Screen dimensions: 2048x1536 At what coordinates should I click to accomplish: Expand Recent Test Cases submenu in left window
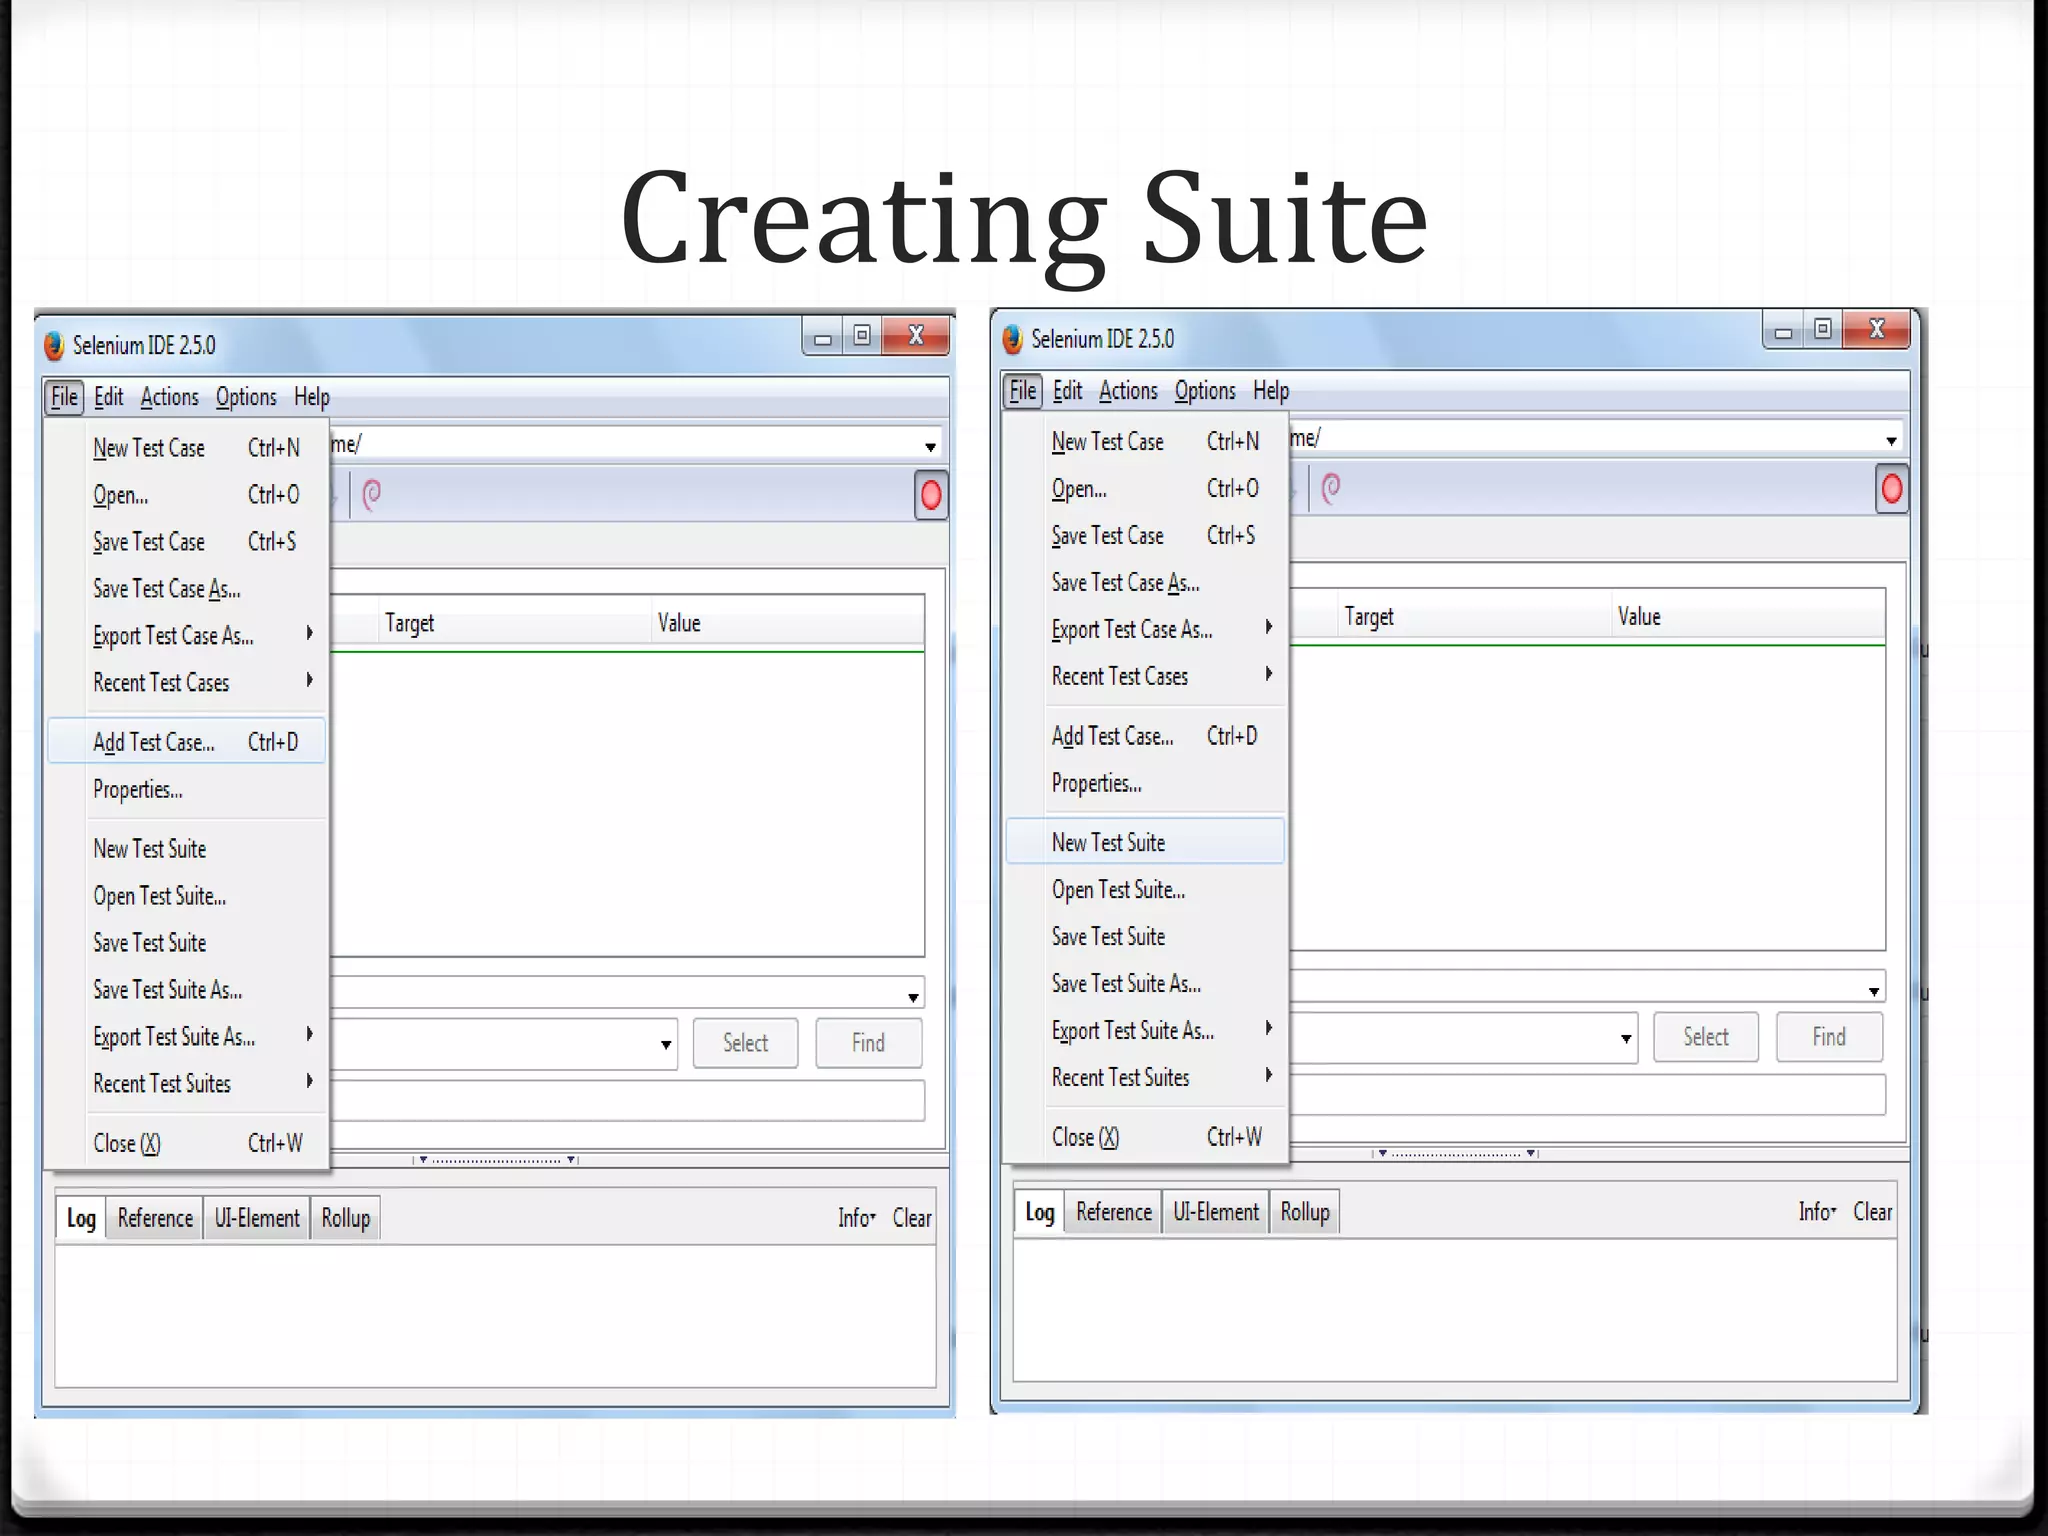(x=187, y=683)
